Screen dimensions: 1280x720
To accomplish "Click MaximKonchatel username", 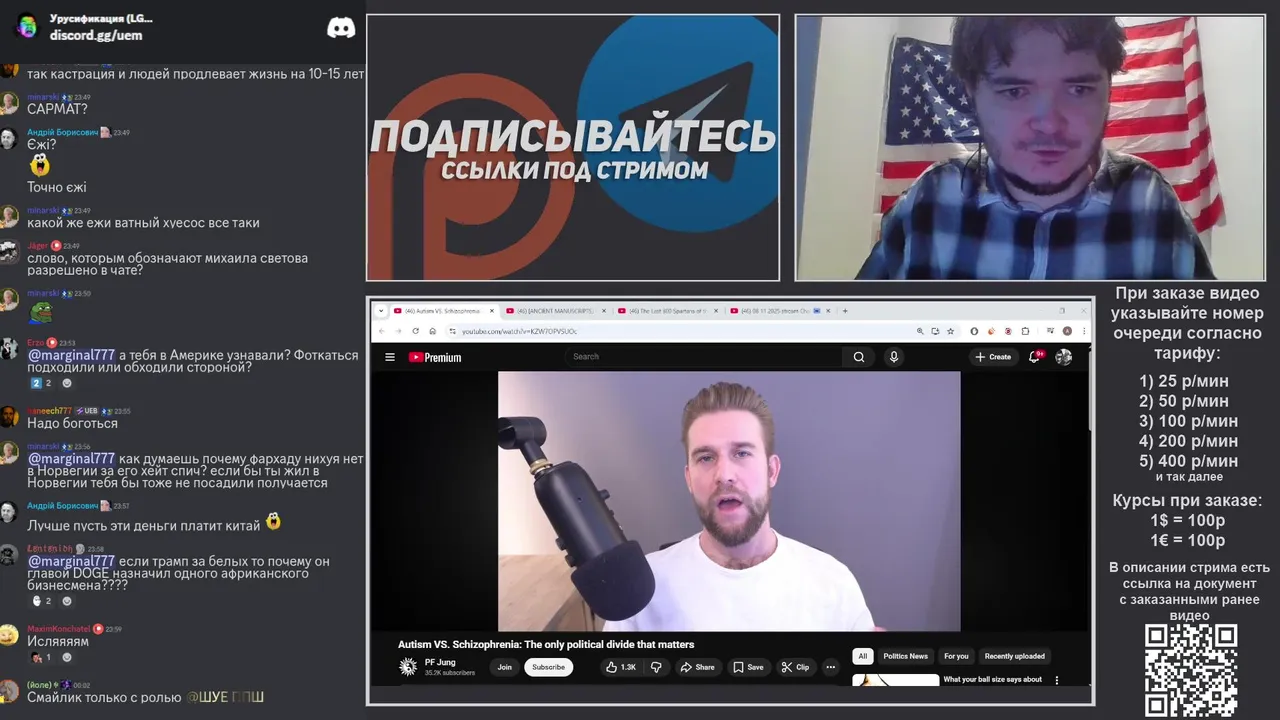I will [x=59, y=629].
